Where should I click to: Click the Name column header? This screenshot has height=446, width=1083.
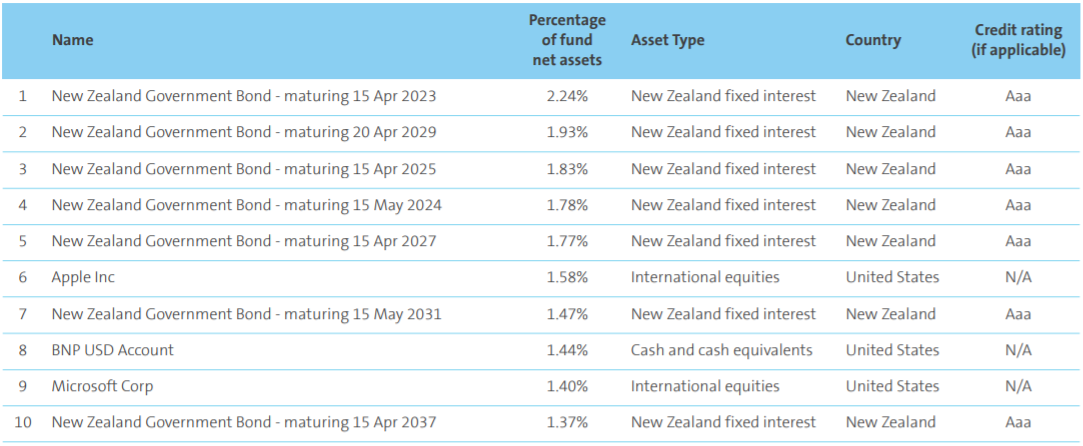click(72, 41)
